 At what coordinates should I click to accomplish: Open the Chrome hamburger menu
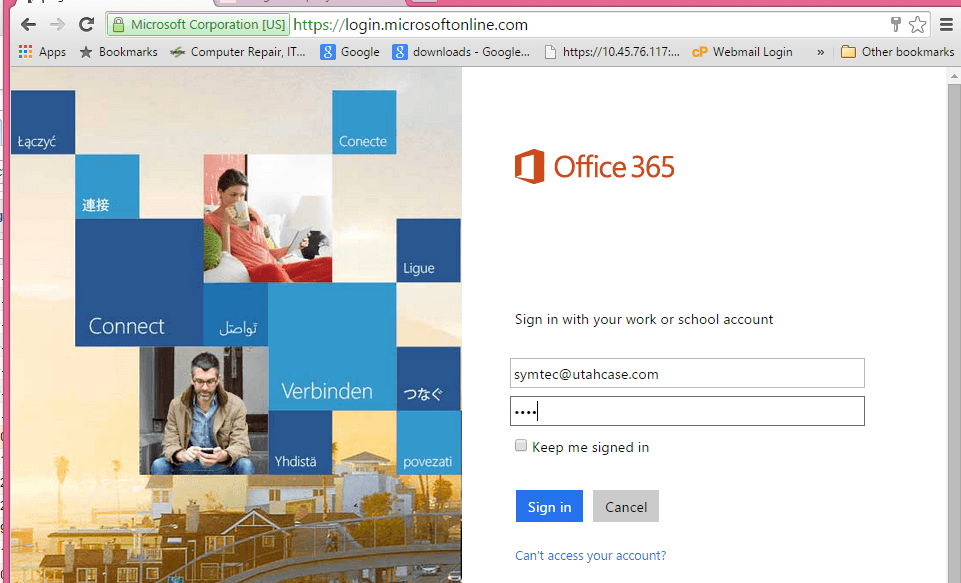[x=947, y=25]
